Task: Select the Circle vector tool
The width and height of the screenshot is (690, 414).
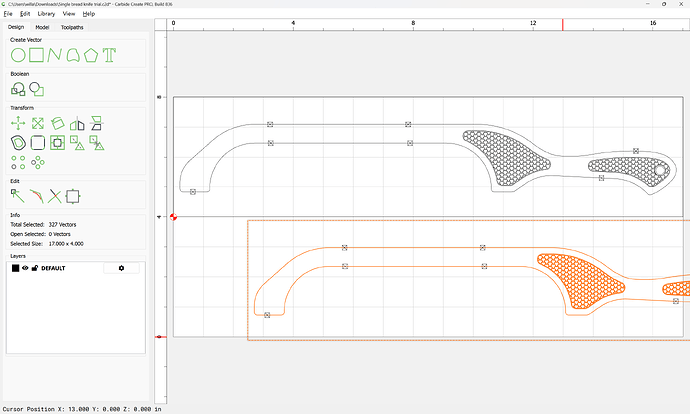Action: click(x=17, y=54)
